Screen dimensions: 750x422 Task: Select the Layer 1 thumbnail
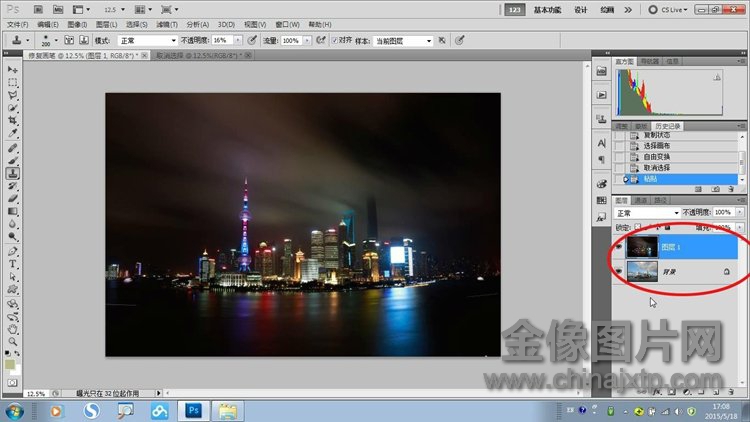(642, 247)
